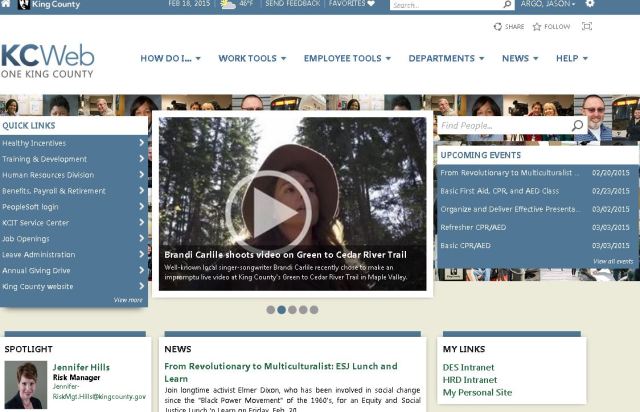This screenshot has width=640, height=412.
Task: Open the ARGO, JASON user dropdown
Action: tap(548, 4)
